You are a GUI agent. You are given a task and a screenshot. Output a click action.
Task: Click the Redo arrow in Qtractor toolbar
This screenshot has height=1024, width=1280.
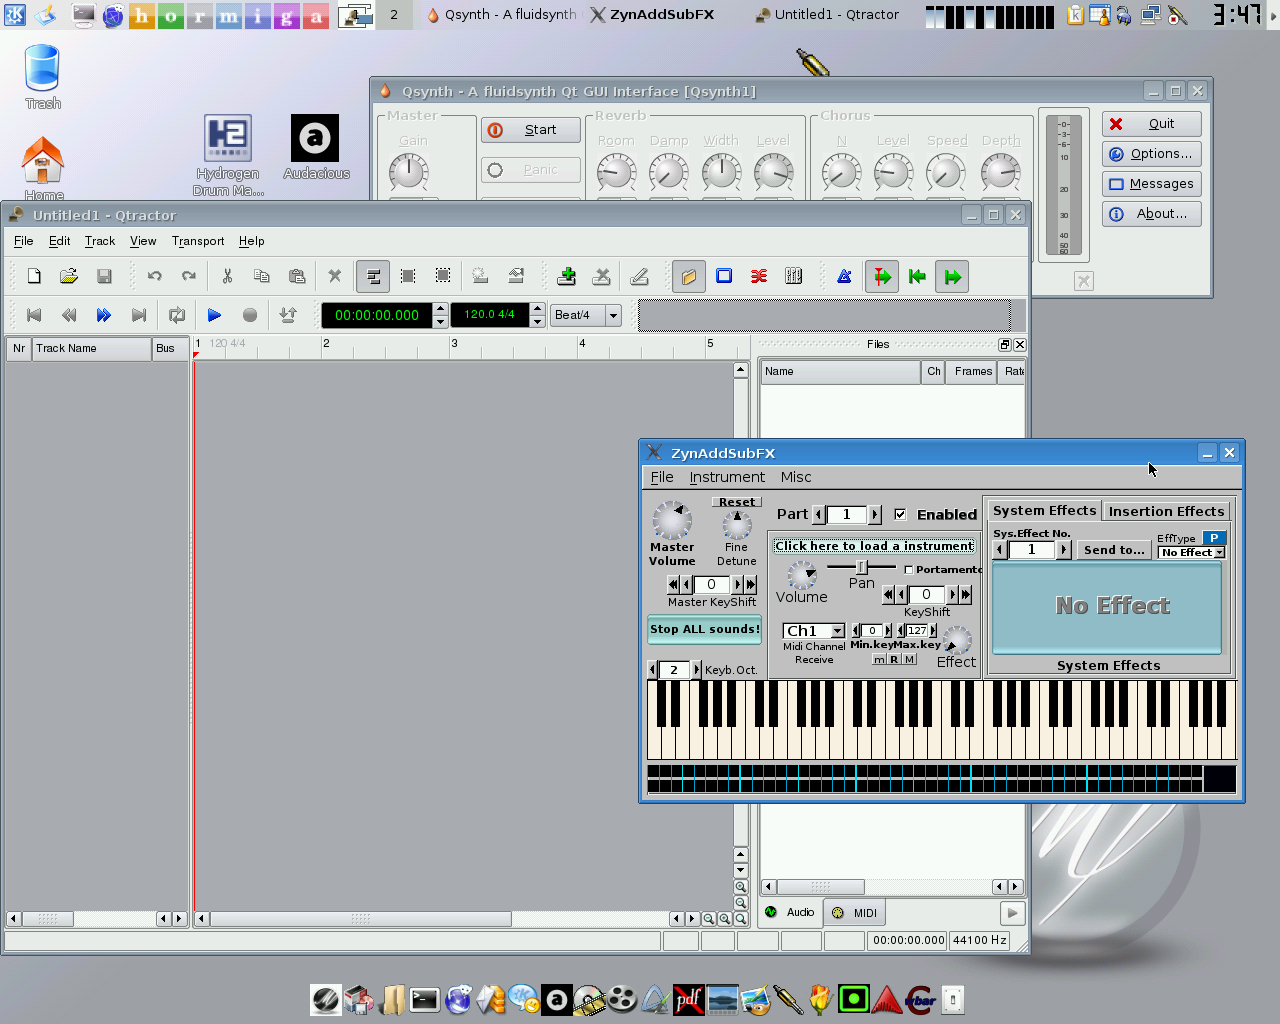(x=189, y=277)
